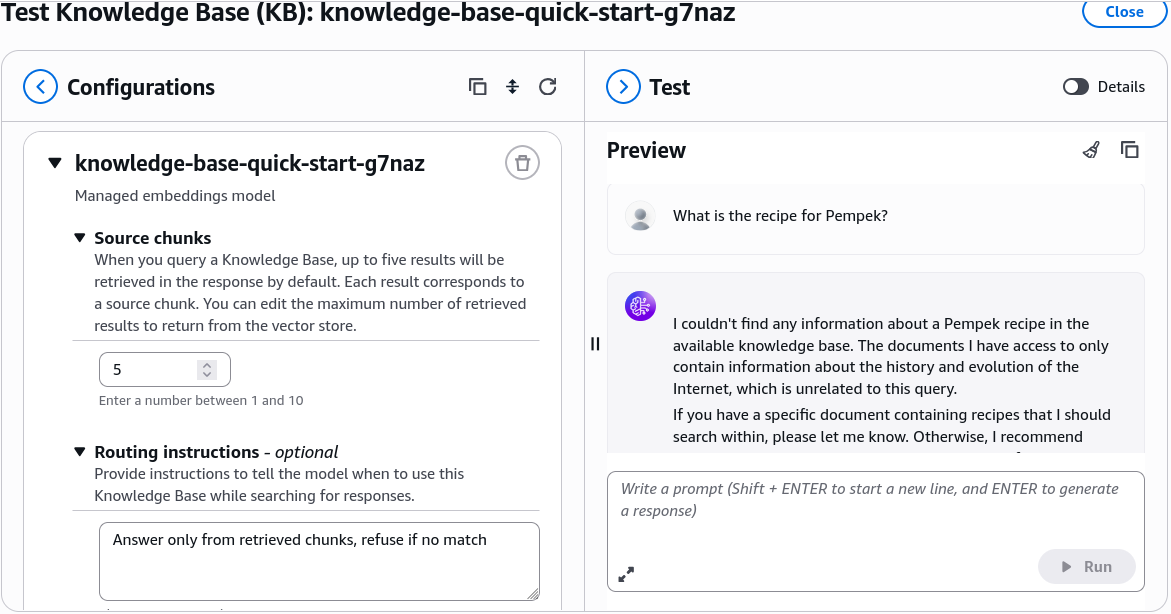Reset configurations with the refresh icon
1171x614 pixels.
(547, 87)
